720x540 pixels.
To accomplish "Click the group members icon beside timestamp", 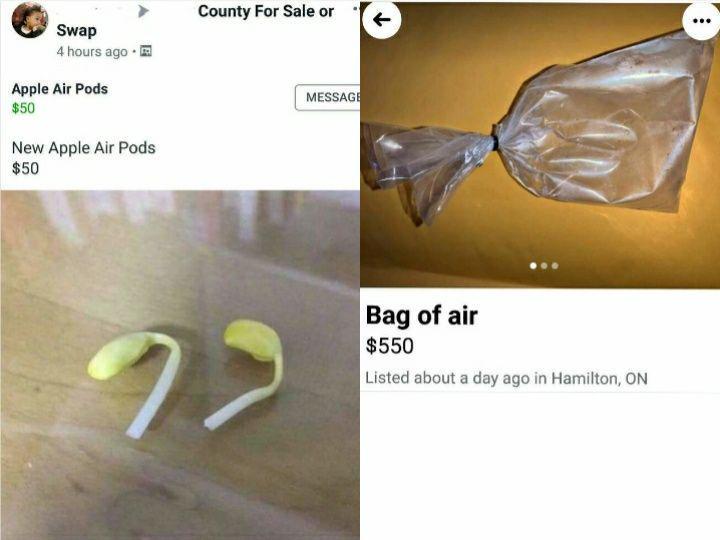I will point(146,51).
